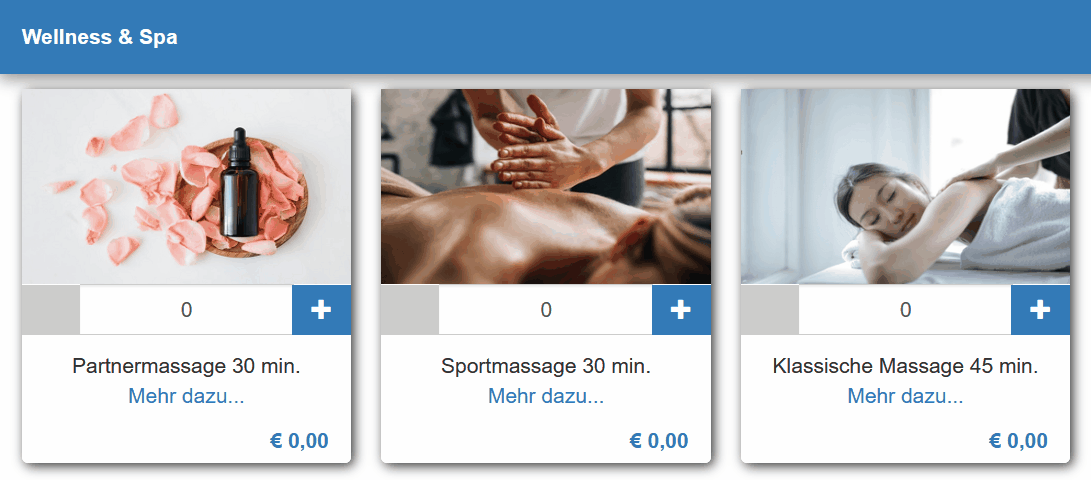
Task: Open Mehr dazu link under Sportmassage
Action: pyautogui.click(x=546, y=397)
